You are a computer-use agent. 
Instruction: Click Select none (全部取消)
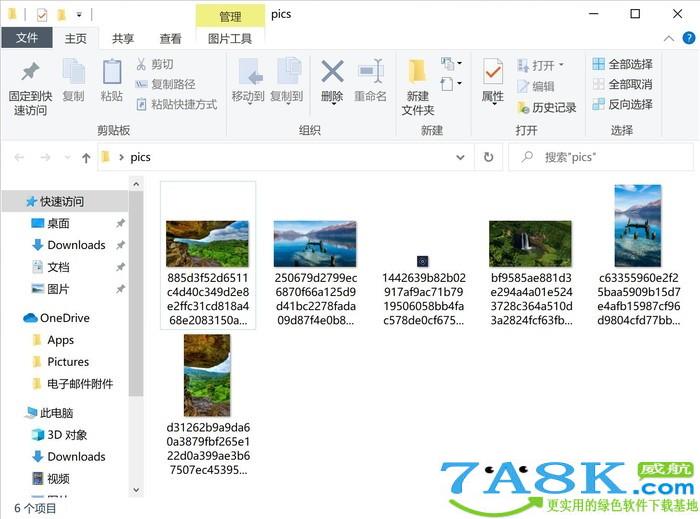(x=622, y=84)
